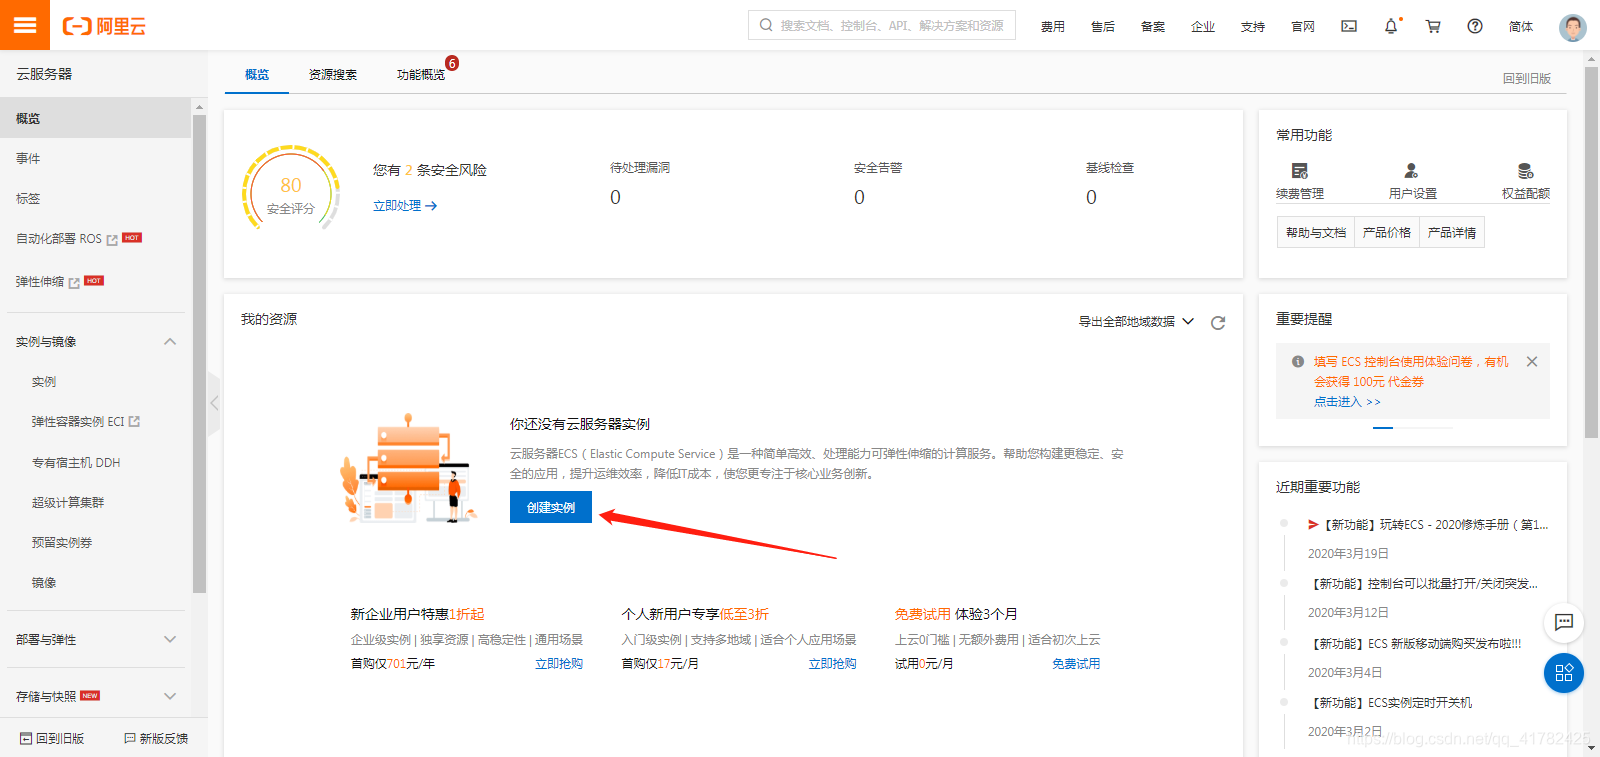The width and height of the screenshot is (1600, 757).
Task: Open the user avatar menu
Action: tap(1573, 27)
